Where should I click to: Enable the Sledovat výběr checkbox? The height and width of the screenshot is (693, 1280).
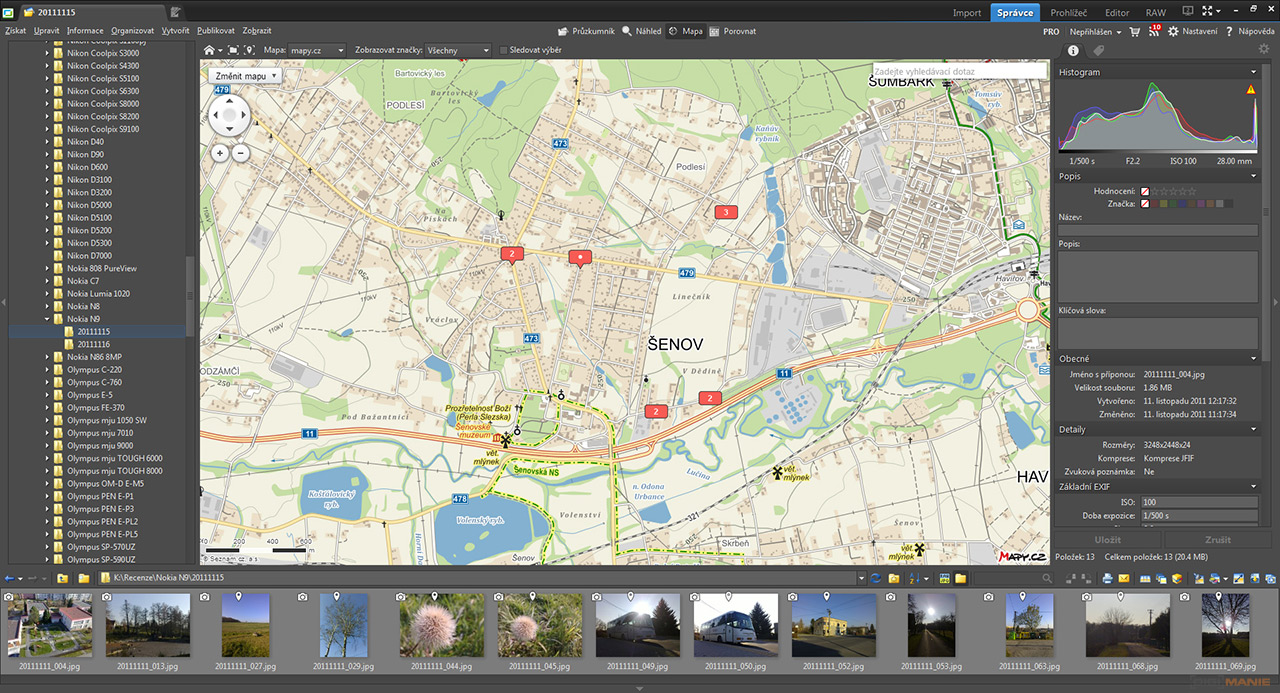coord(503,50)
